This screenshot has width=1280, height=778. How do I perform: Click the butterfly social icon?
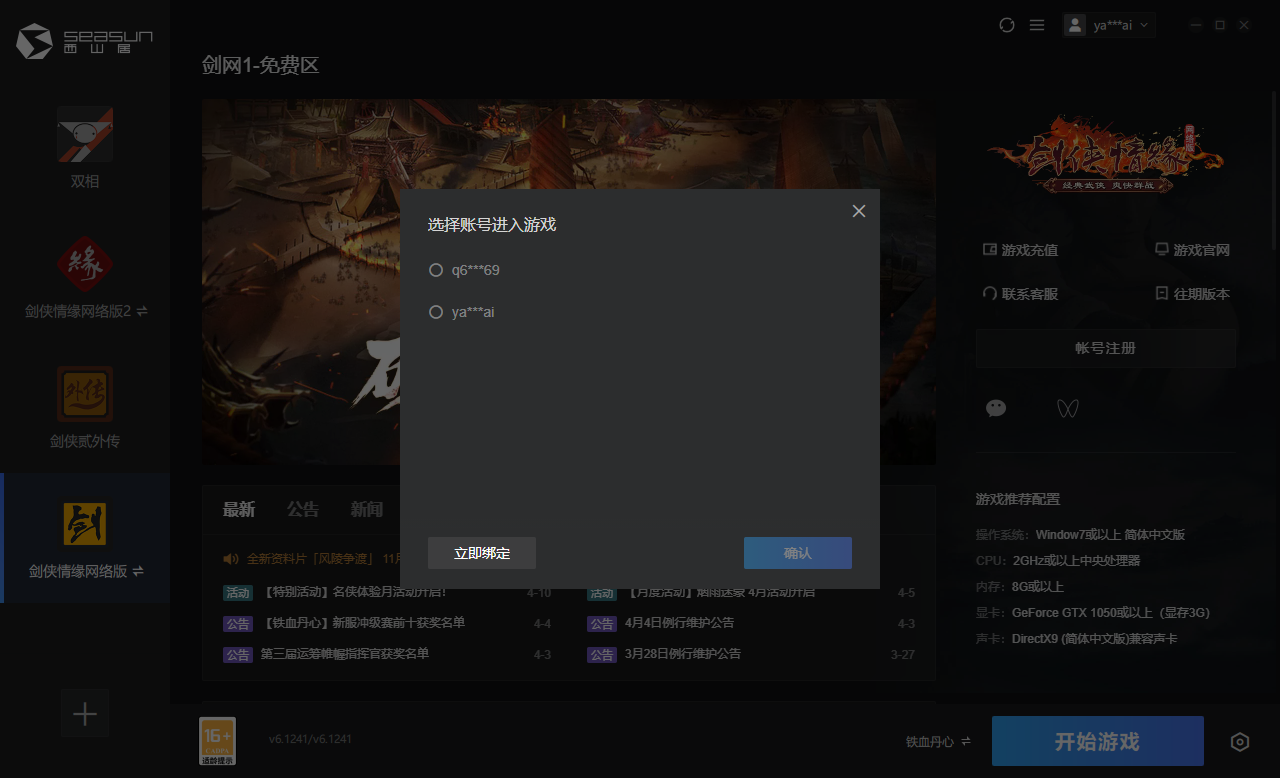tap(1068, 408)
